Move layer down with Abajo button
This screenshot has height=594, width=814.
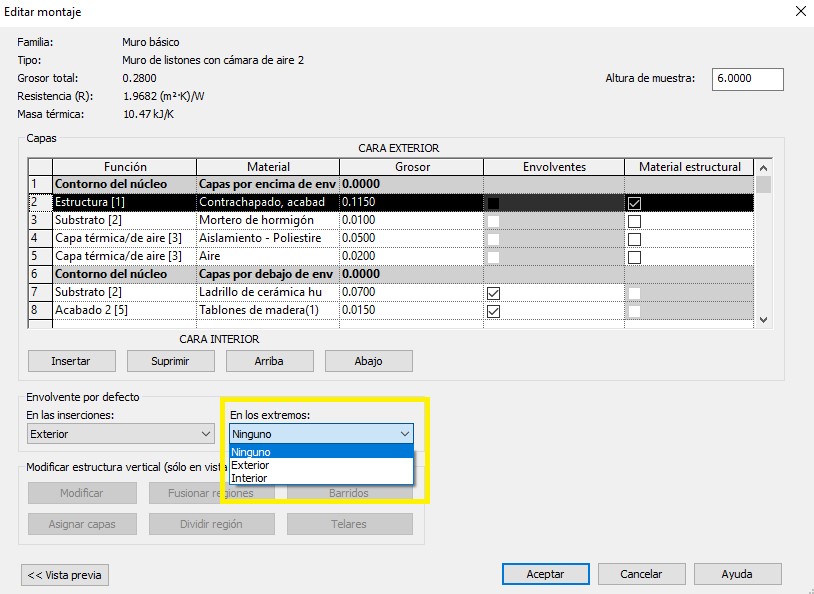click(x=368, y=361)
